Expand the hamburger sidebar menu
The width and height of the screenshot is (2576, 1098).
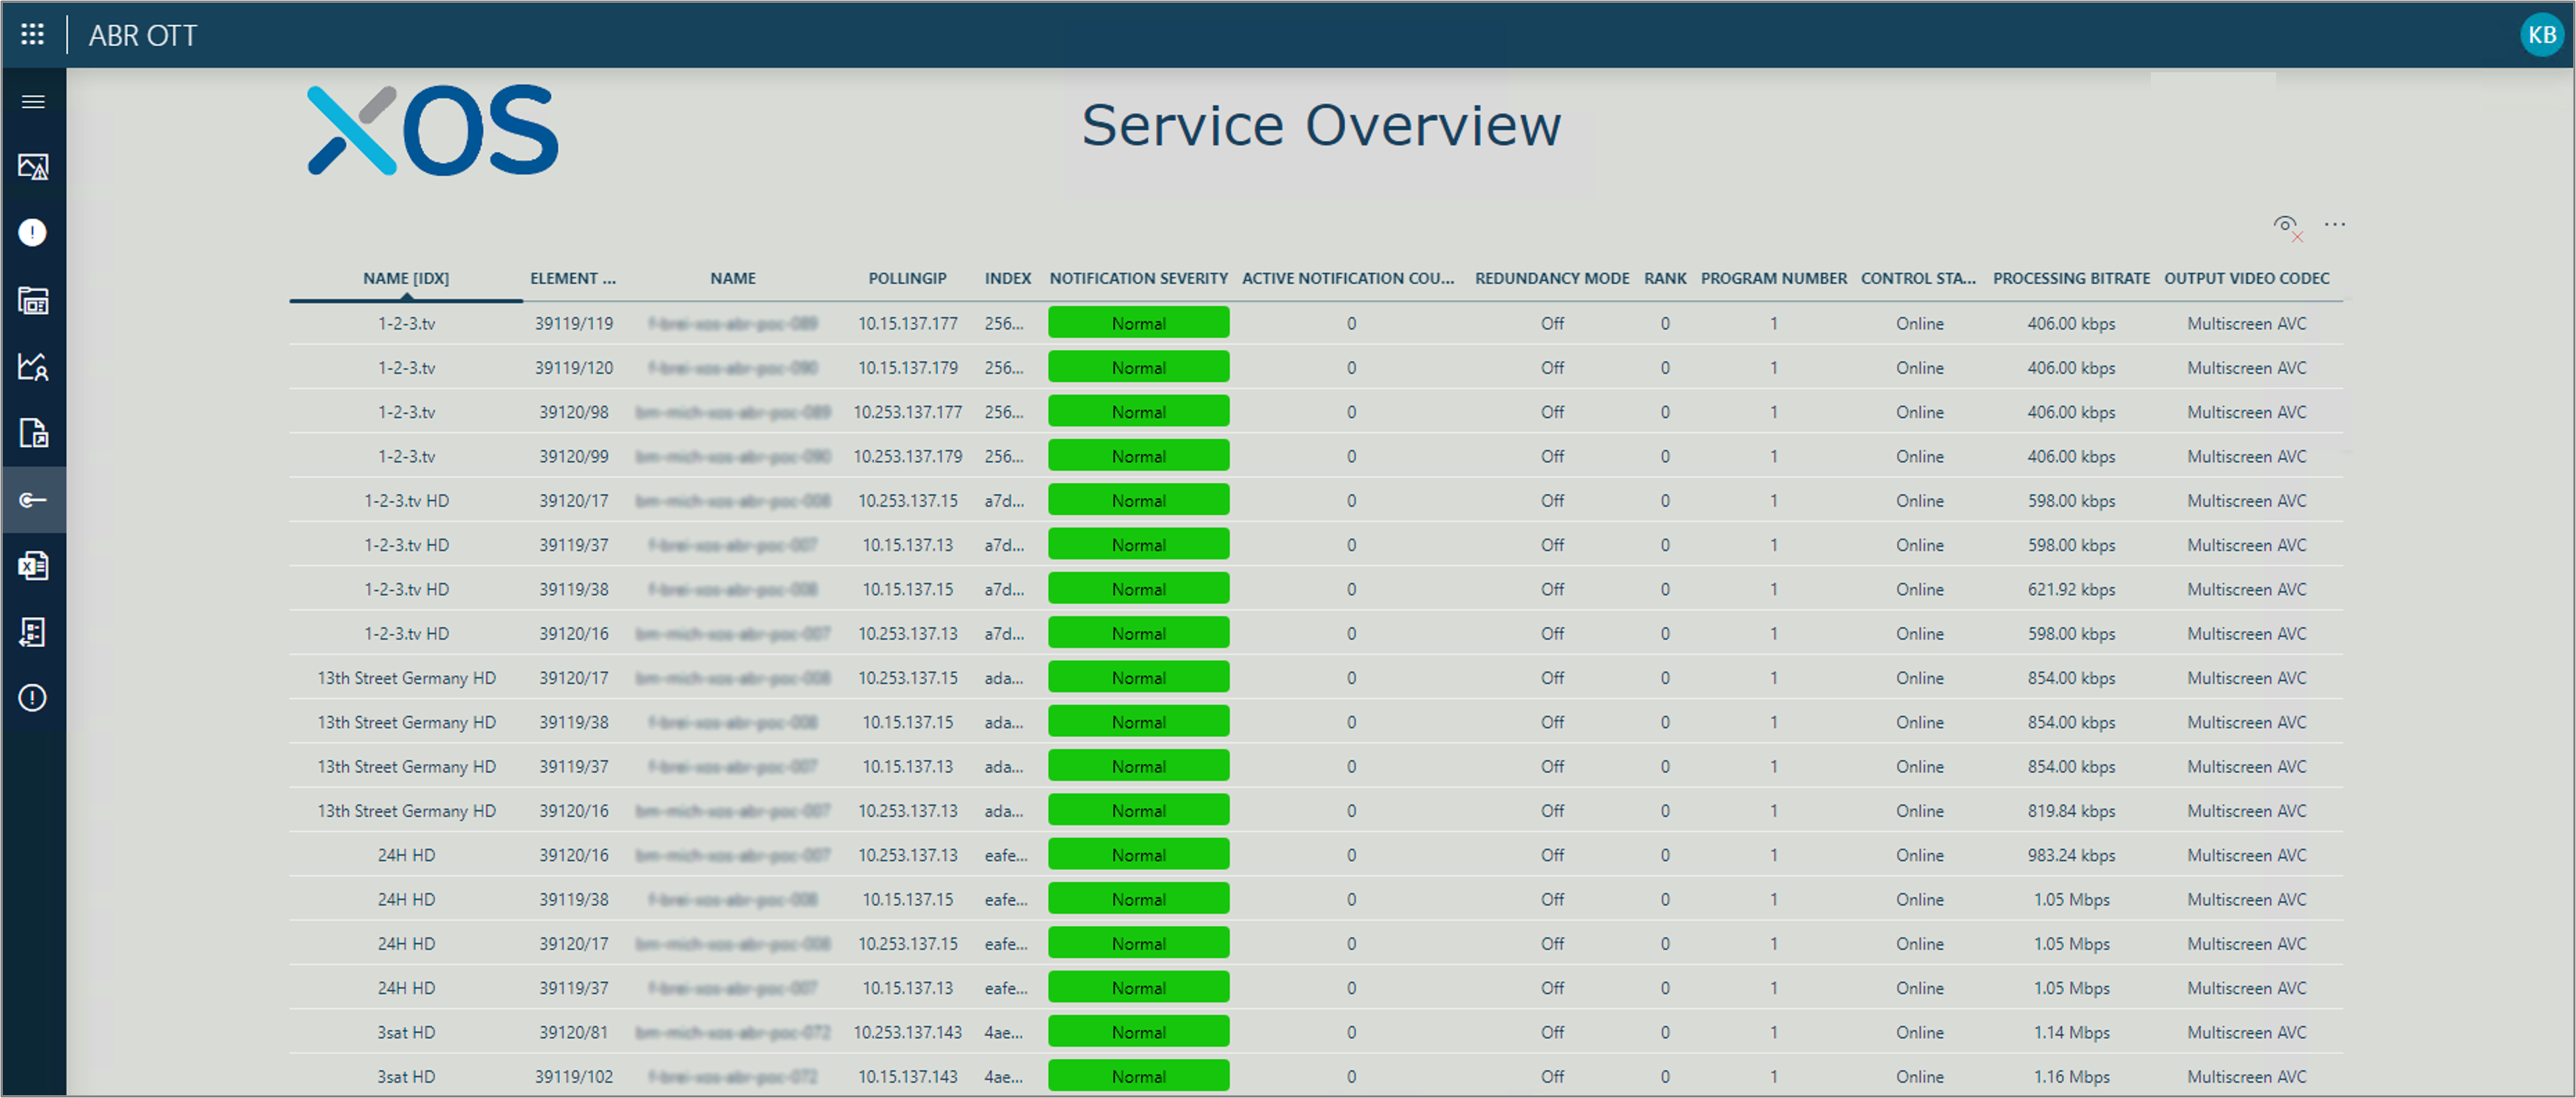point(33,101)
